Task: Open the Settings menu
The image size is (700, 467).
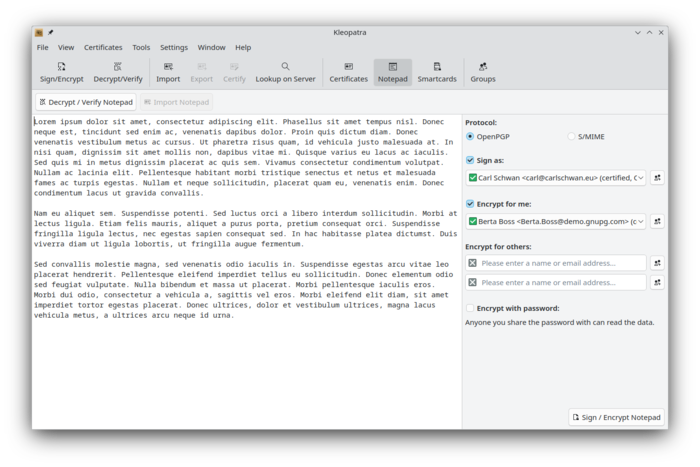Action: [x=174, y=47]
